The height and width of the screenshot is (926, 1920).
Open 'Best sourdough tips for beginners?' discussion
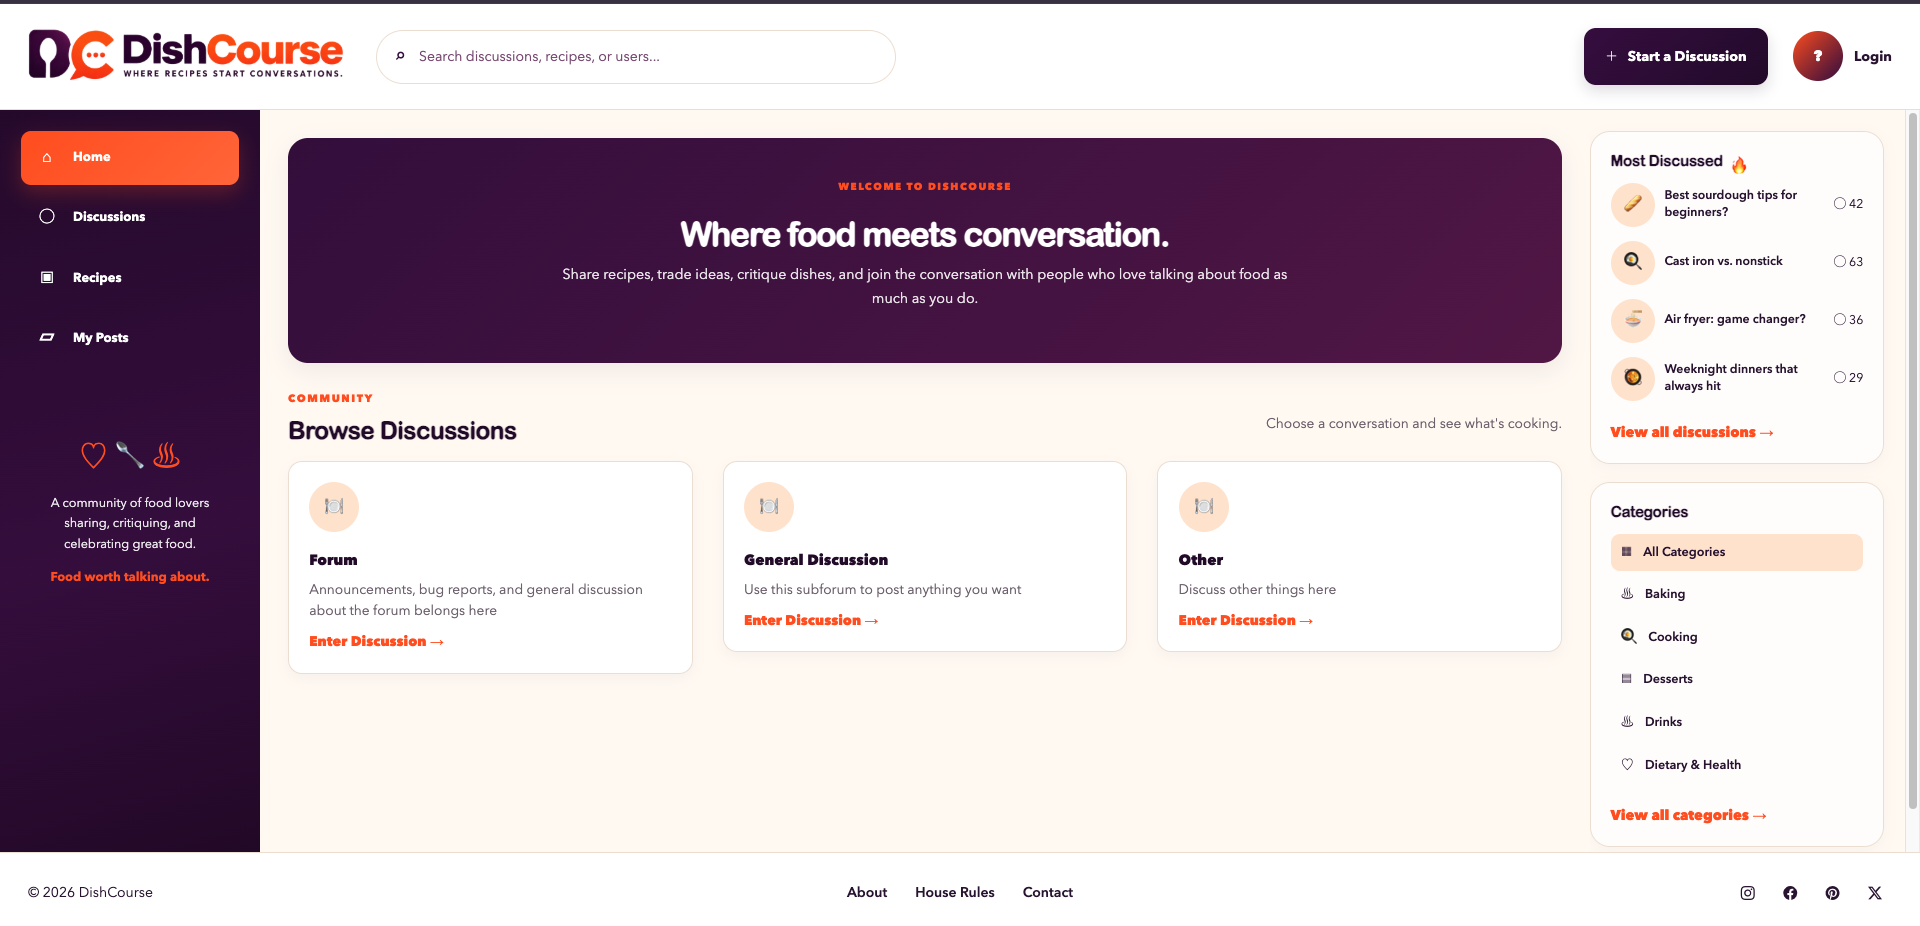pyautogui.click(x=1730, y=204)
